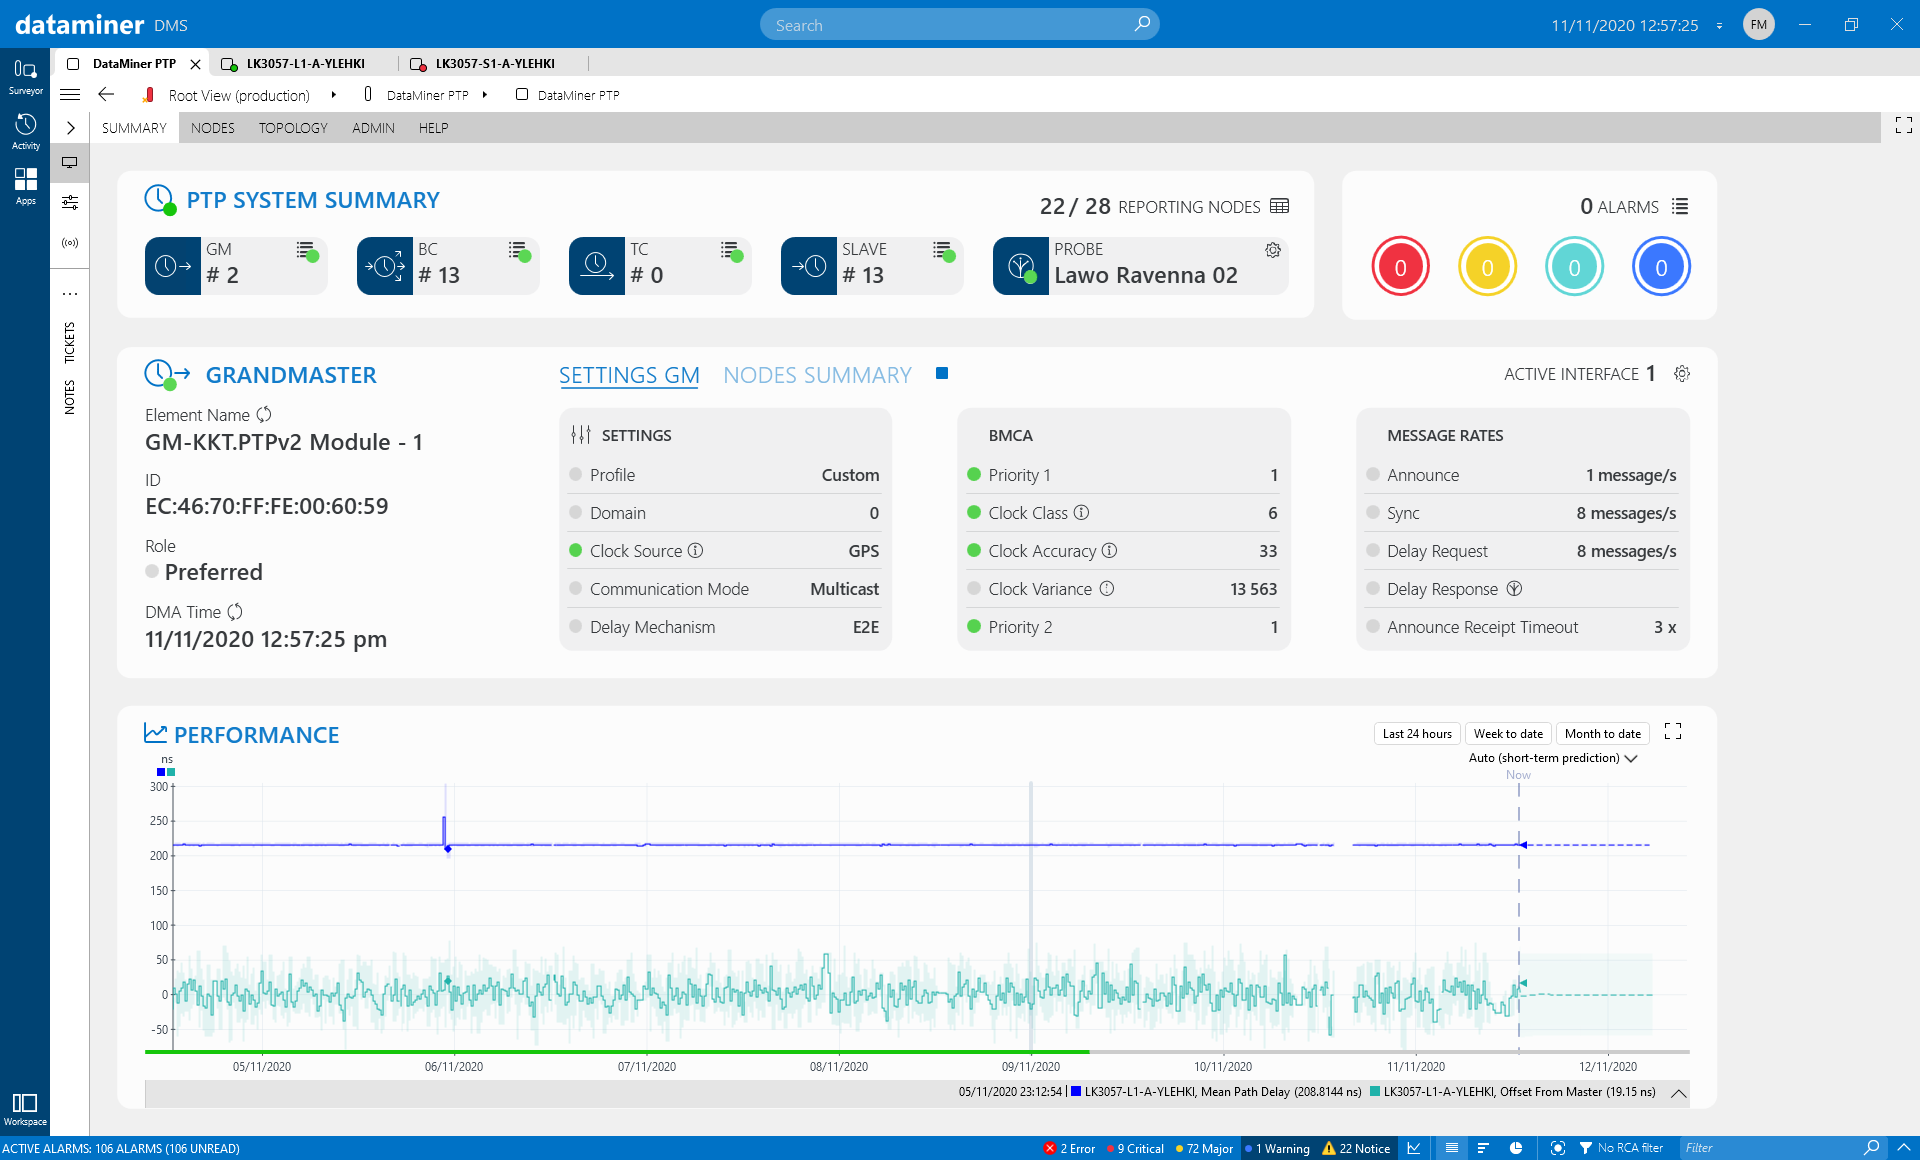Toggle the 2 Error alarm filter

1071,1148
